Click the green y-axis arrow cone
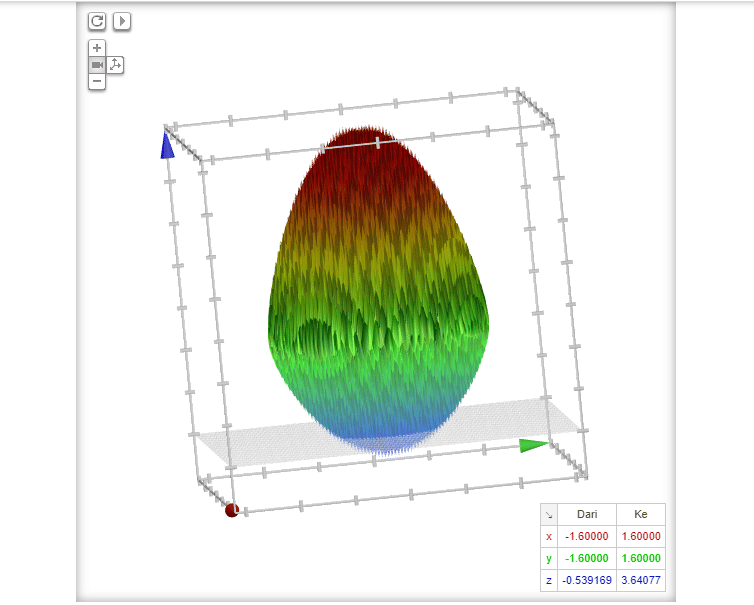754x605 pixels. (x=533, y=445)
